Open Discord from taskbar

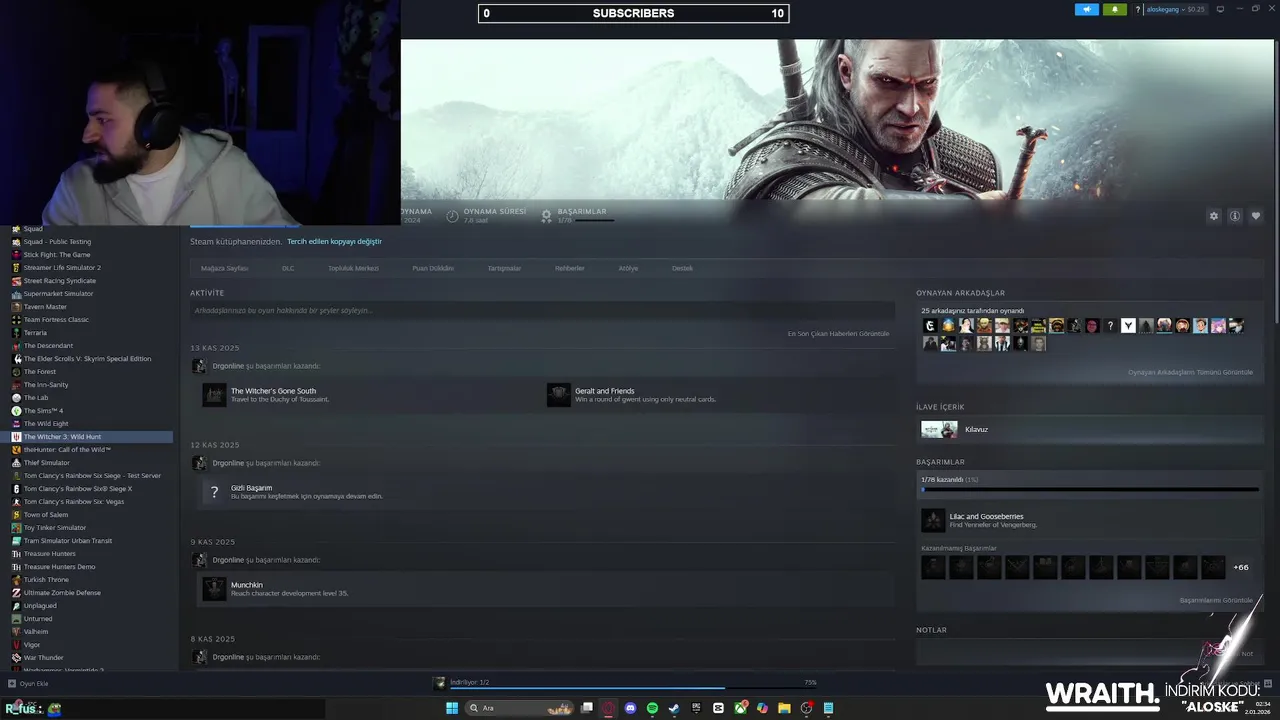[x=630, y=708]
